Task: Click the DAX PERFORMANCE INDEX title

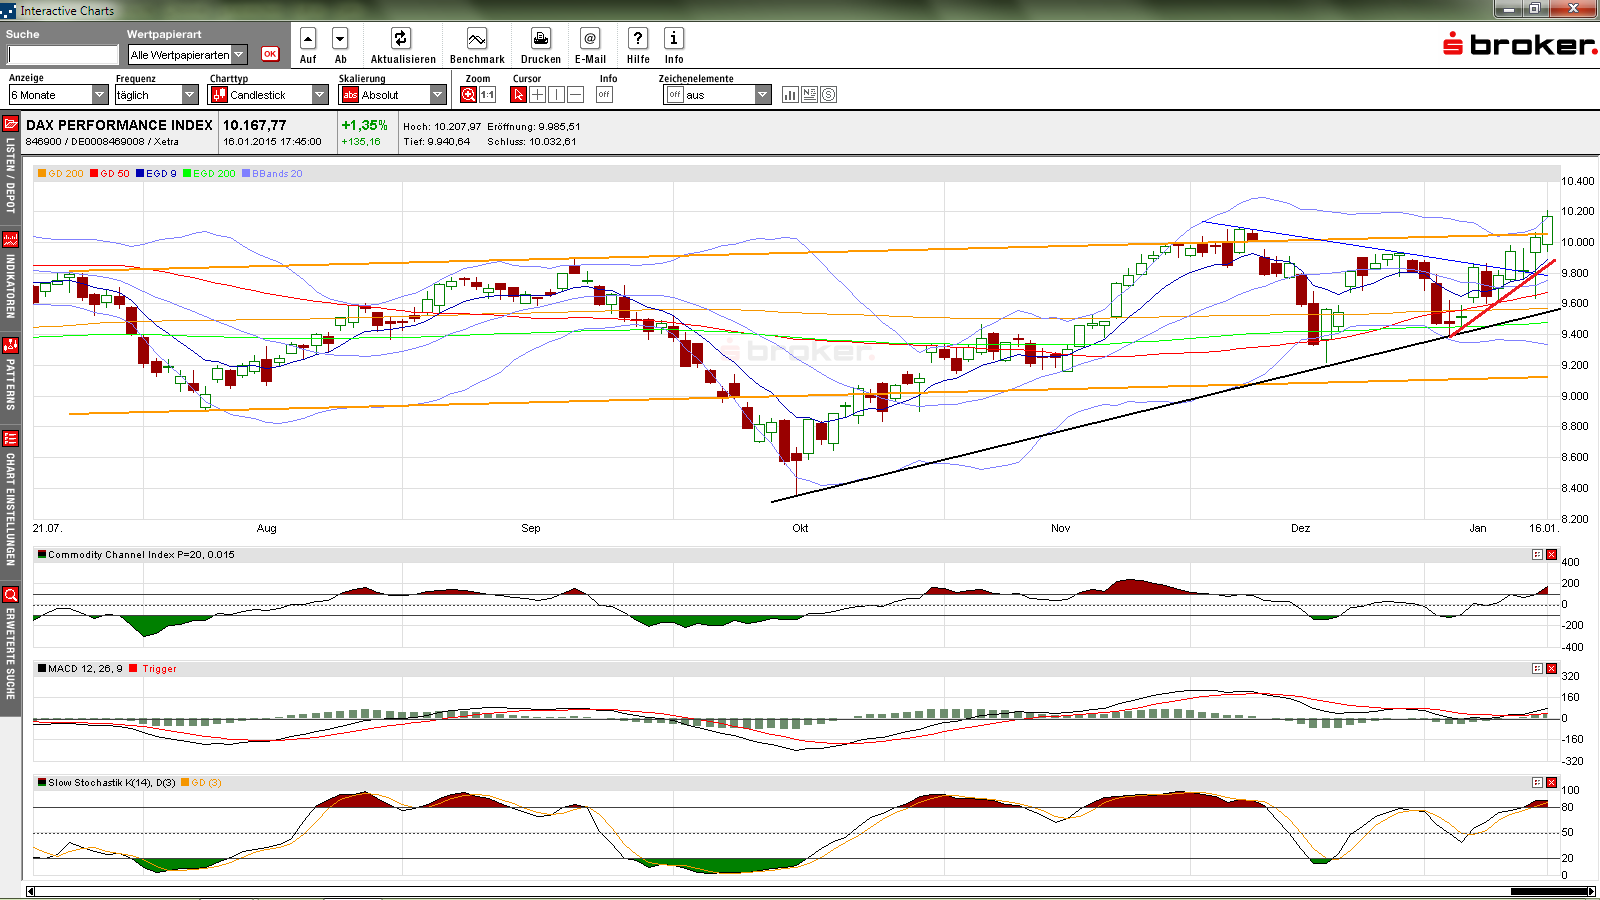Action: (119, 125)
